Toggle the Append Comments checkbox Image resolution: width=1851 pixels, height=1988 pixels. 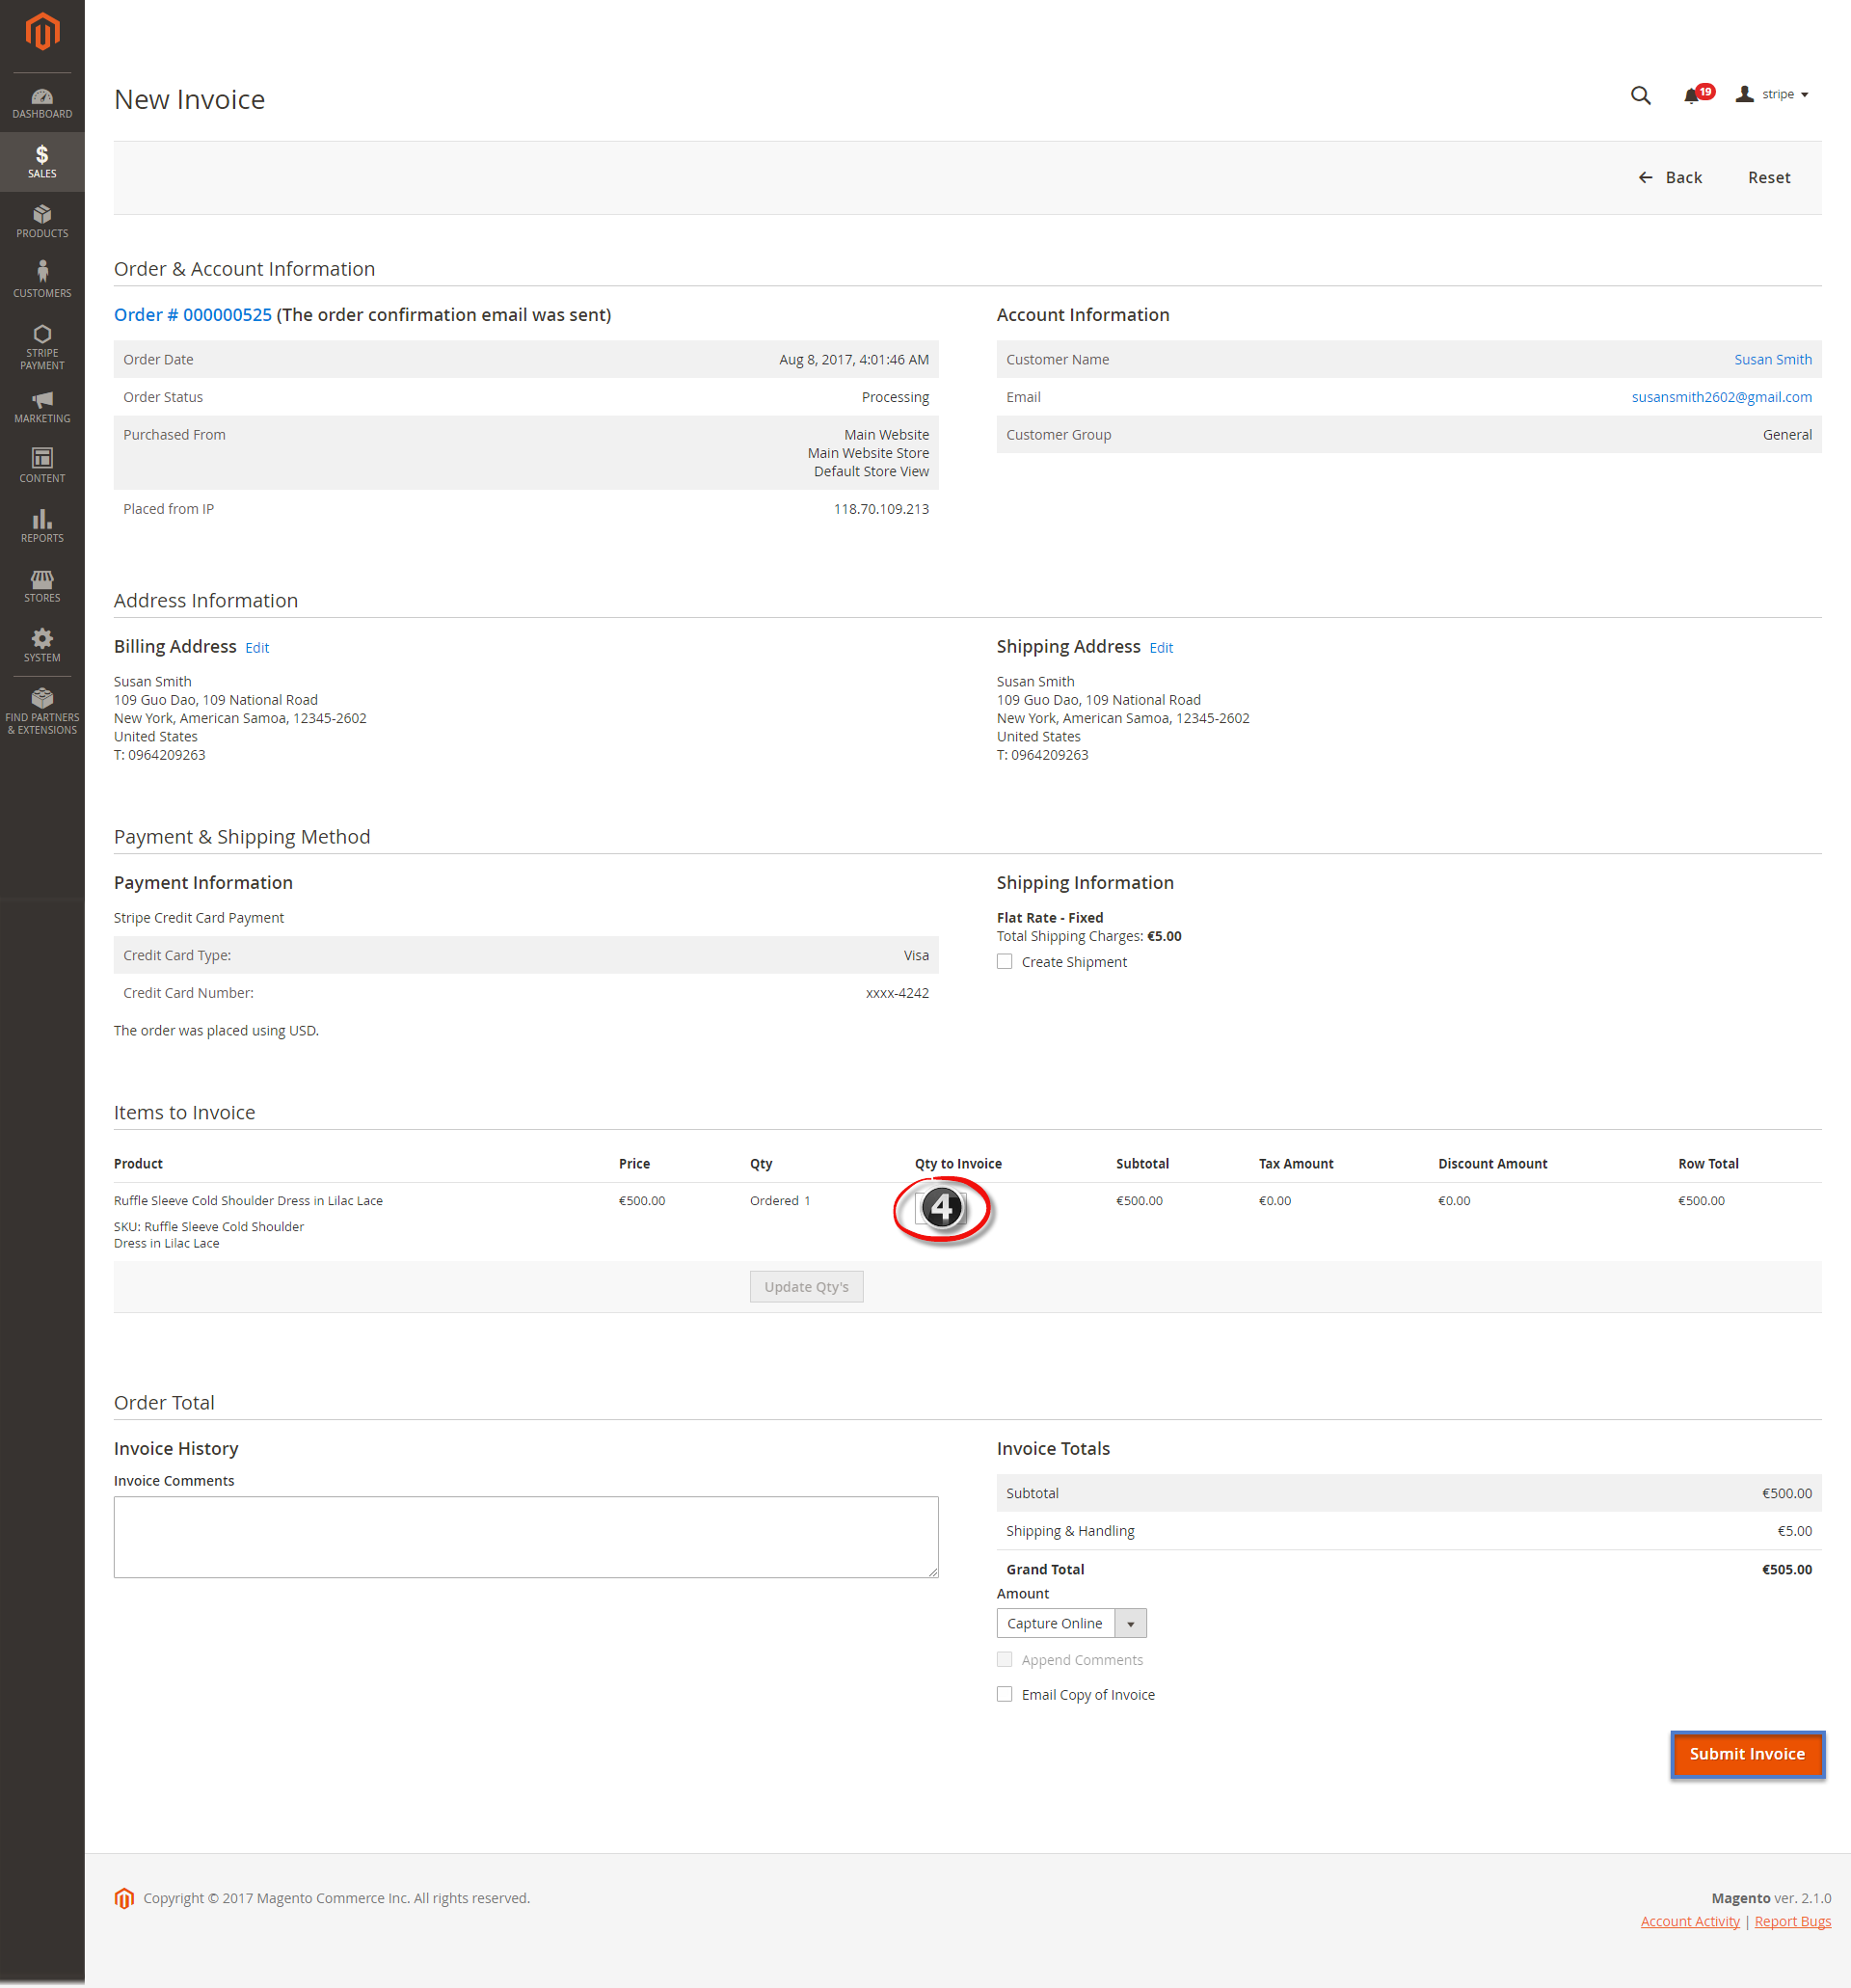click(x=1004, y=1659)
